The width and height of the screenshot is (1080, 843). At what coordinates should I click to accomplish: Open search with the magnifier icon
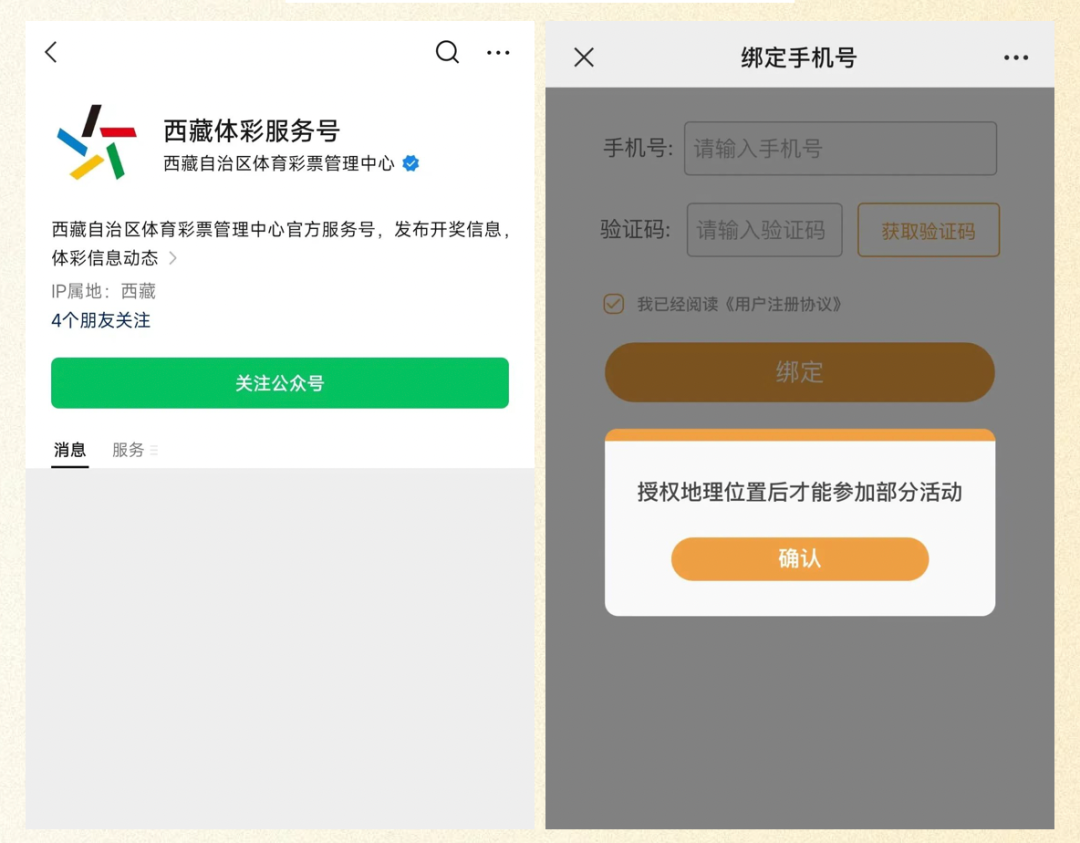[x=447, y=52]
